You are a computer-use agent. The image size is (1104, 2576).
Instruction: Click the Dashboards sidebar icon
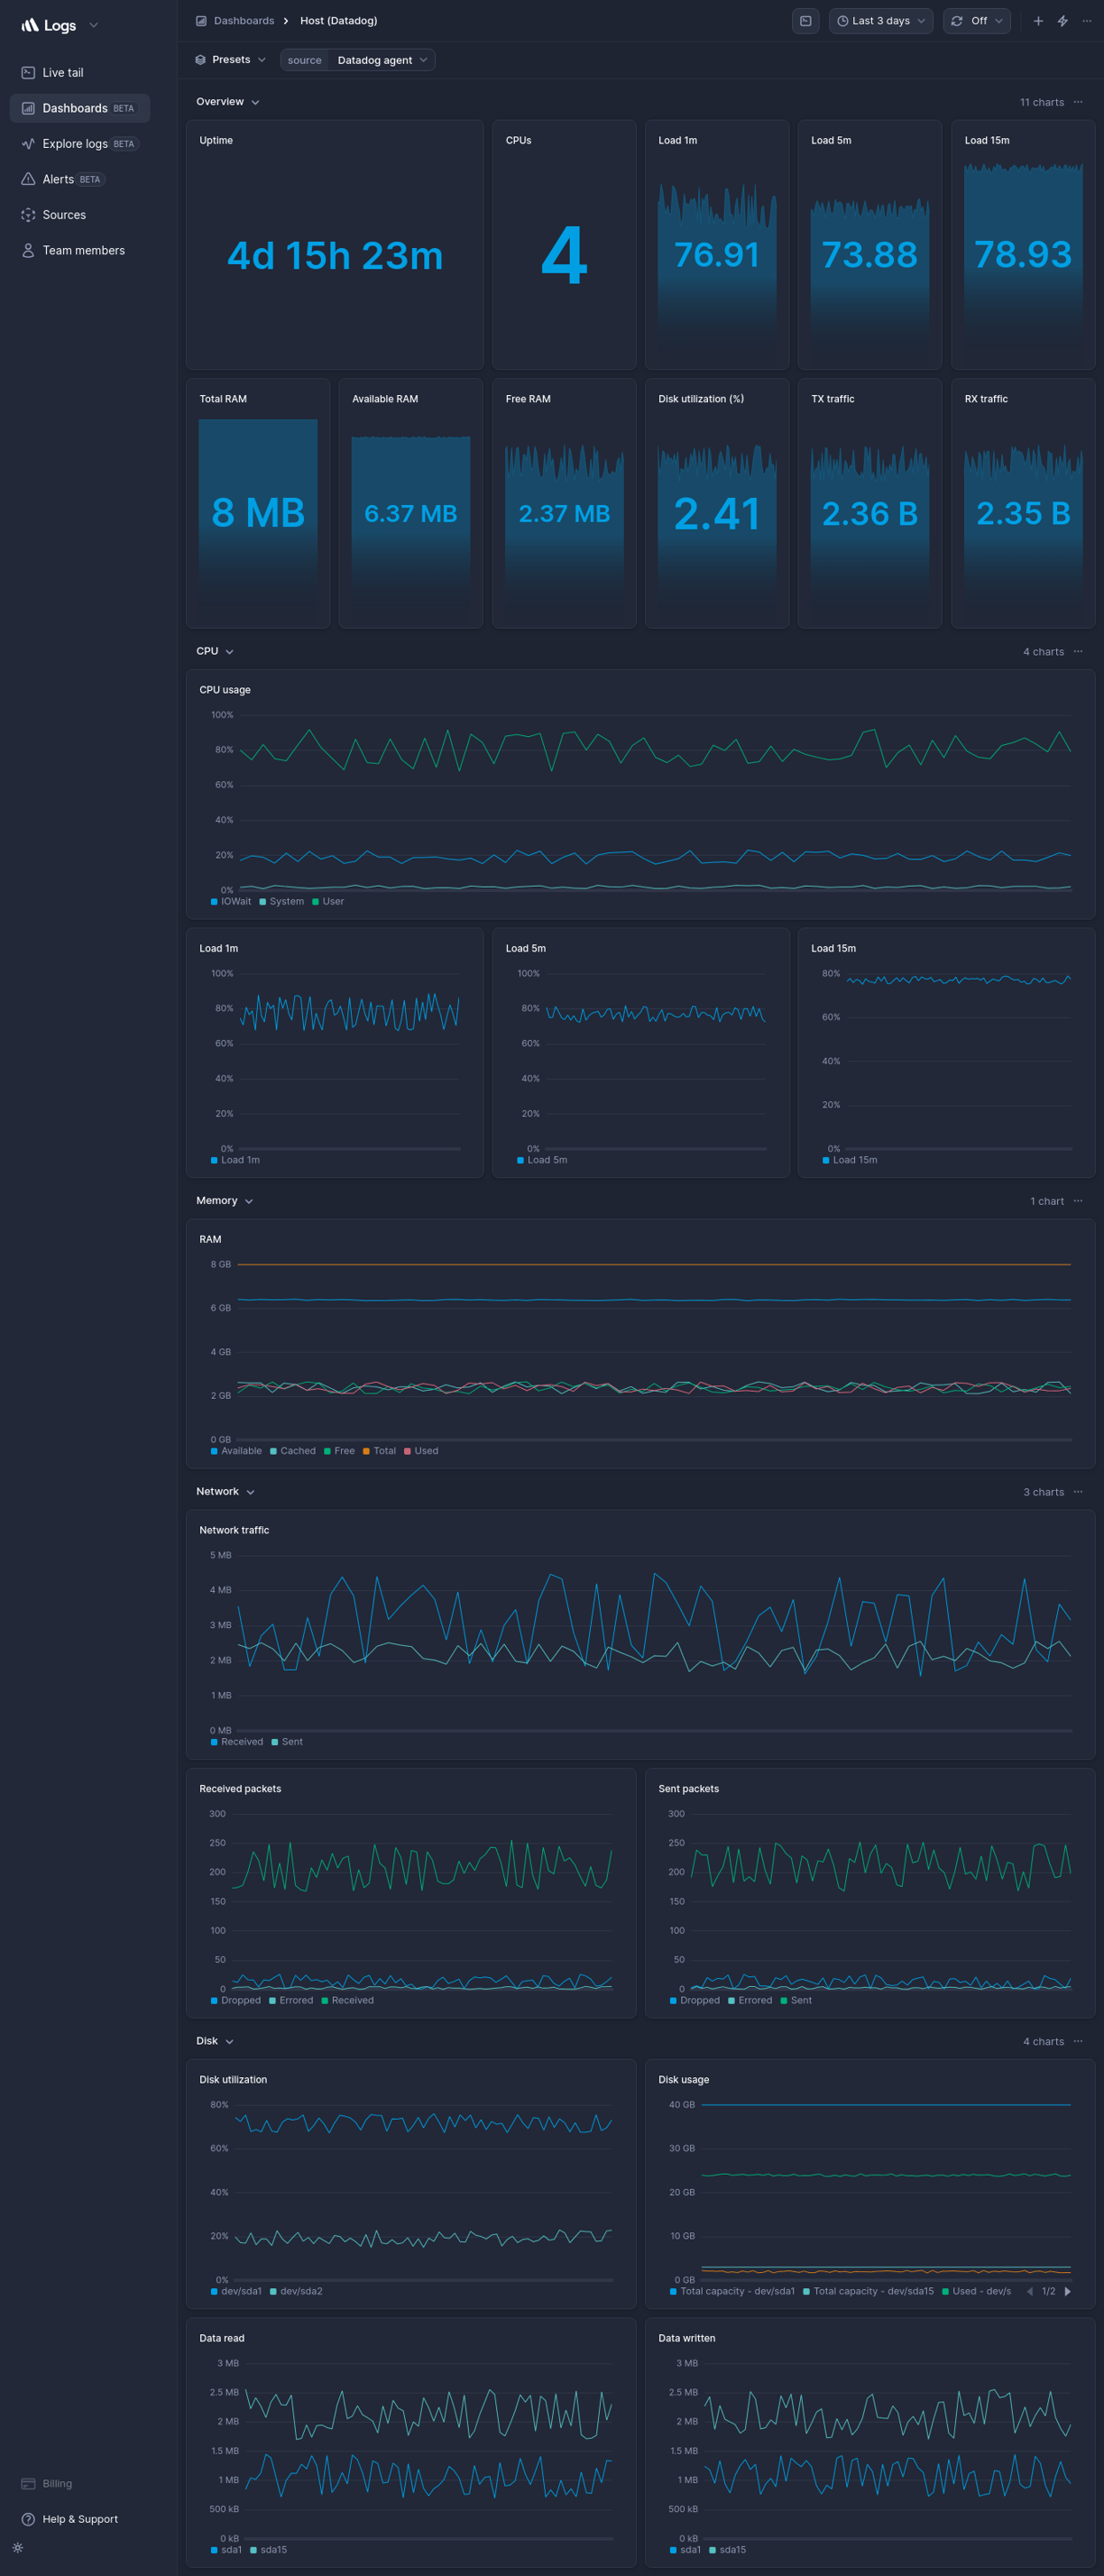coord(28,108)
